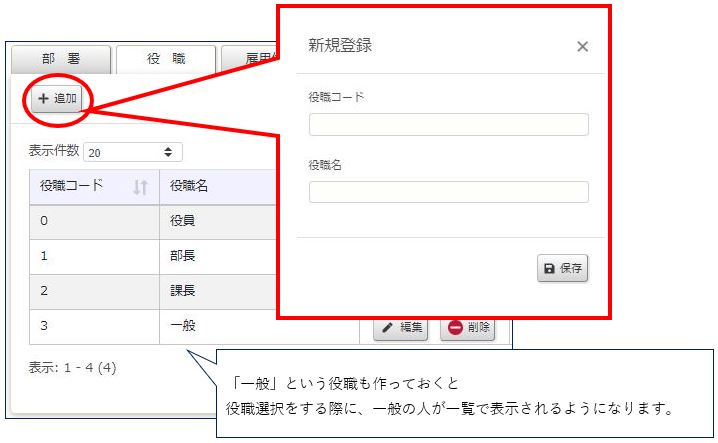The height and width of the screenshot is (443, 718).
Task: Select the 部長 row in the table
Action: [x=183, y=256]
